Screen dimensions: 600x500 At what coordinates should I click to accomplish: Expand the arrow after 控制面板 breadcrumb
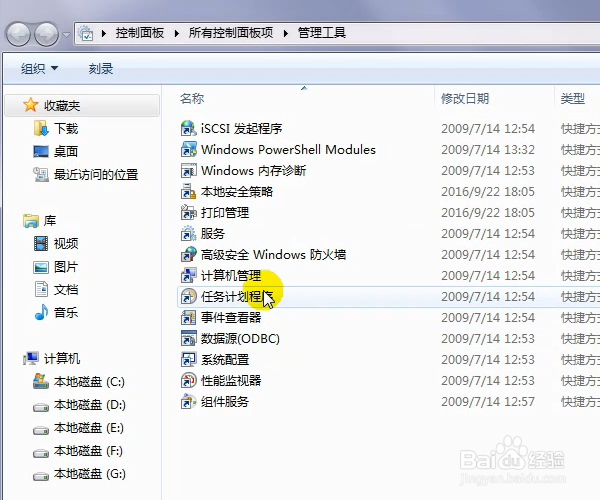(x=176, y=33)
